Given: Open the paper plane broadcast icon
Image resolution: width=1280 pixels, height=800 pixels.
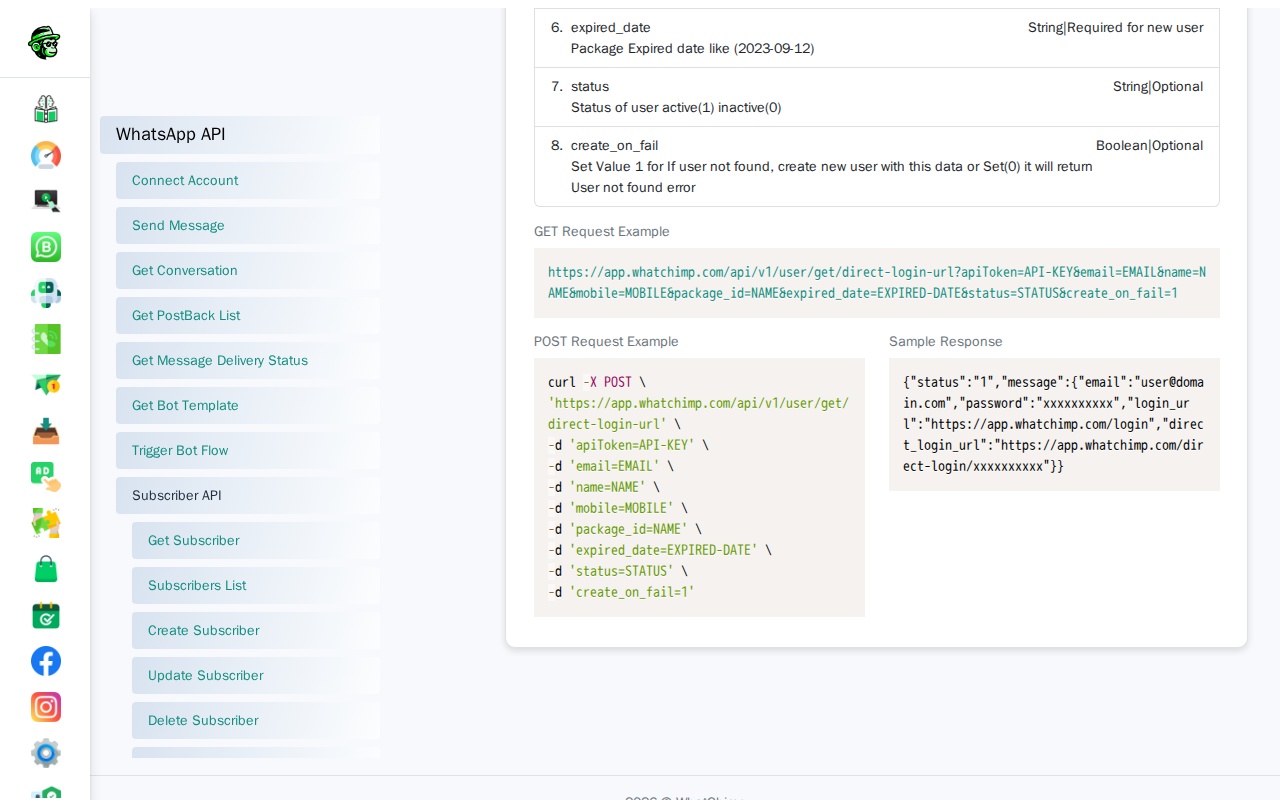Looking at the screenshot, I should click(45, 385).
